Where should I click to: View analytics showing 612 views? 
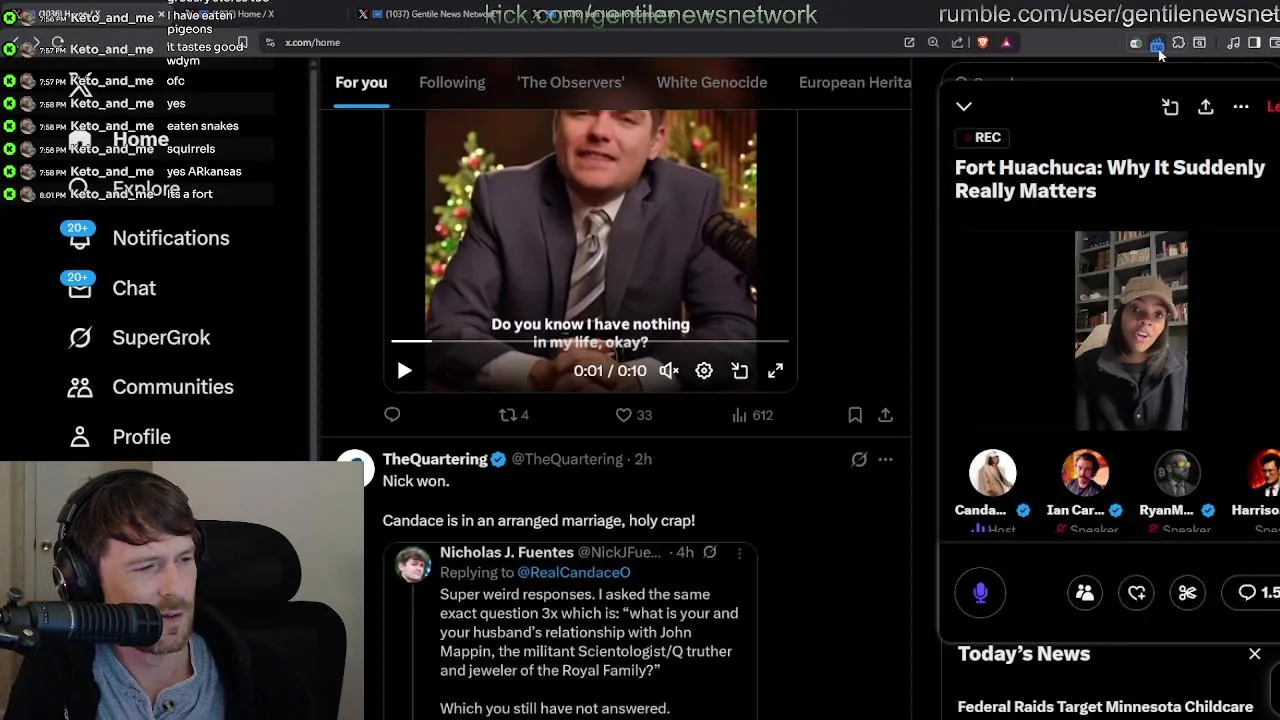(x=752, y=415)
